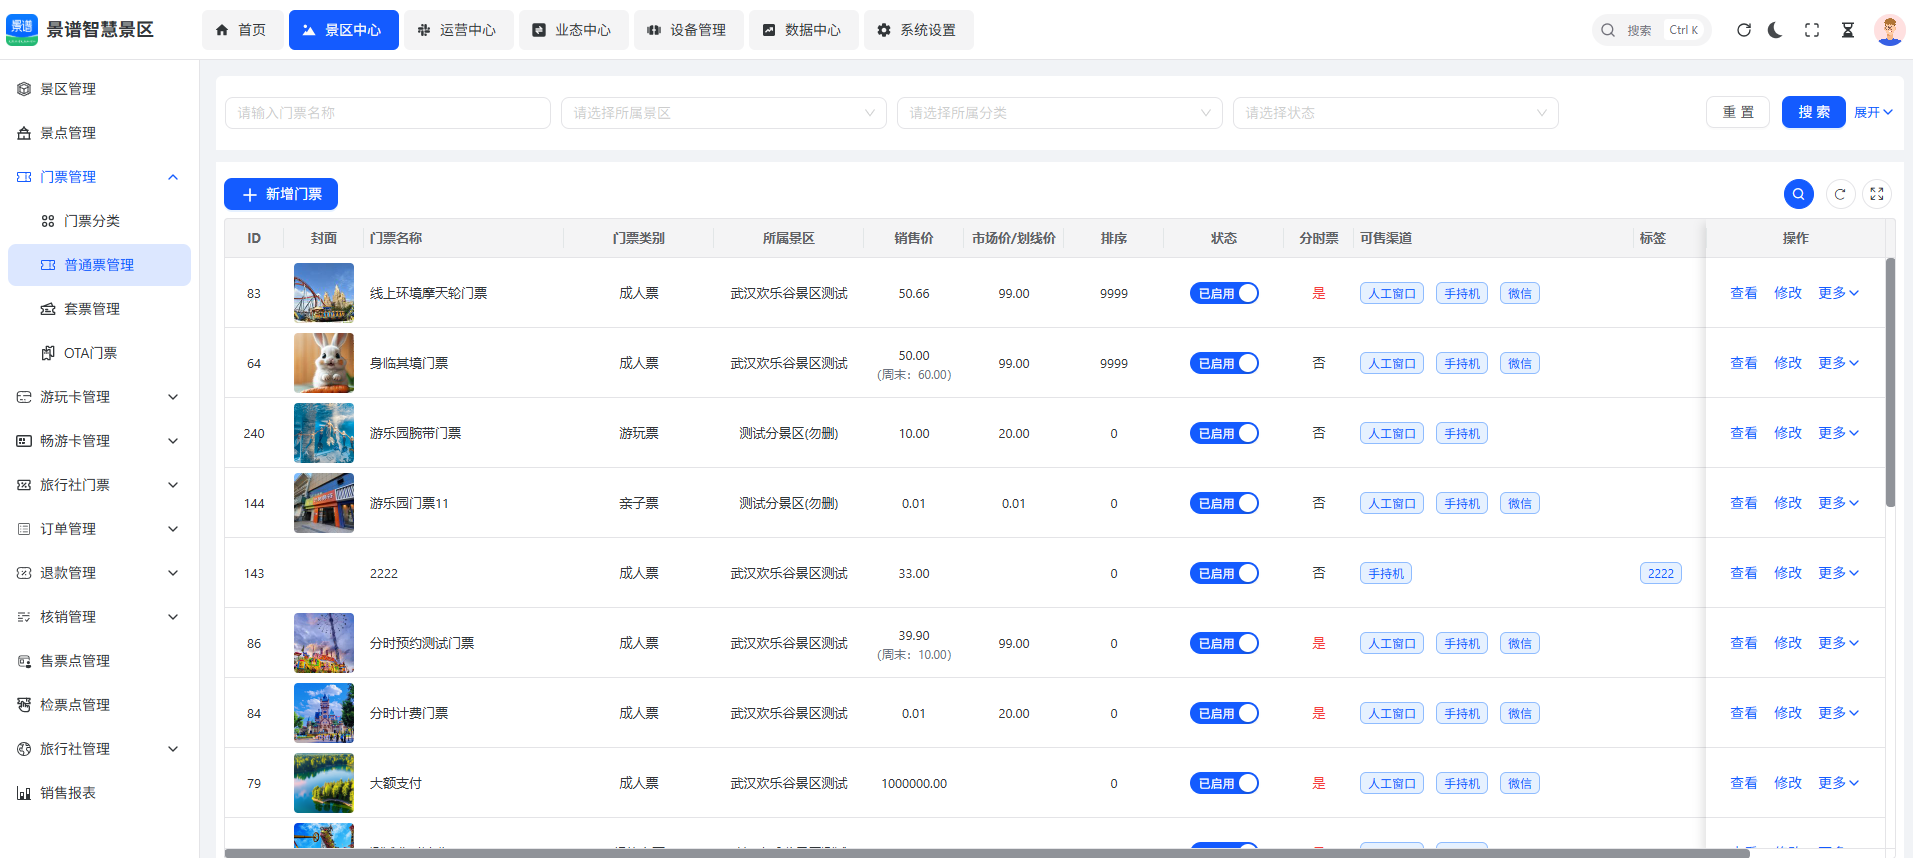Expand 订单管理 sidebar group
The height and width of the screenshot is (858, 1913).
click(x=99, y=529)
